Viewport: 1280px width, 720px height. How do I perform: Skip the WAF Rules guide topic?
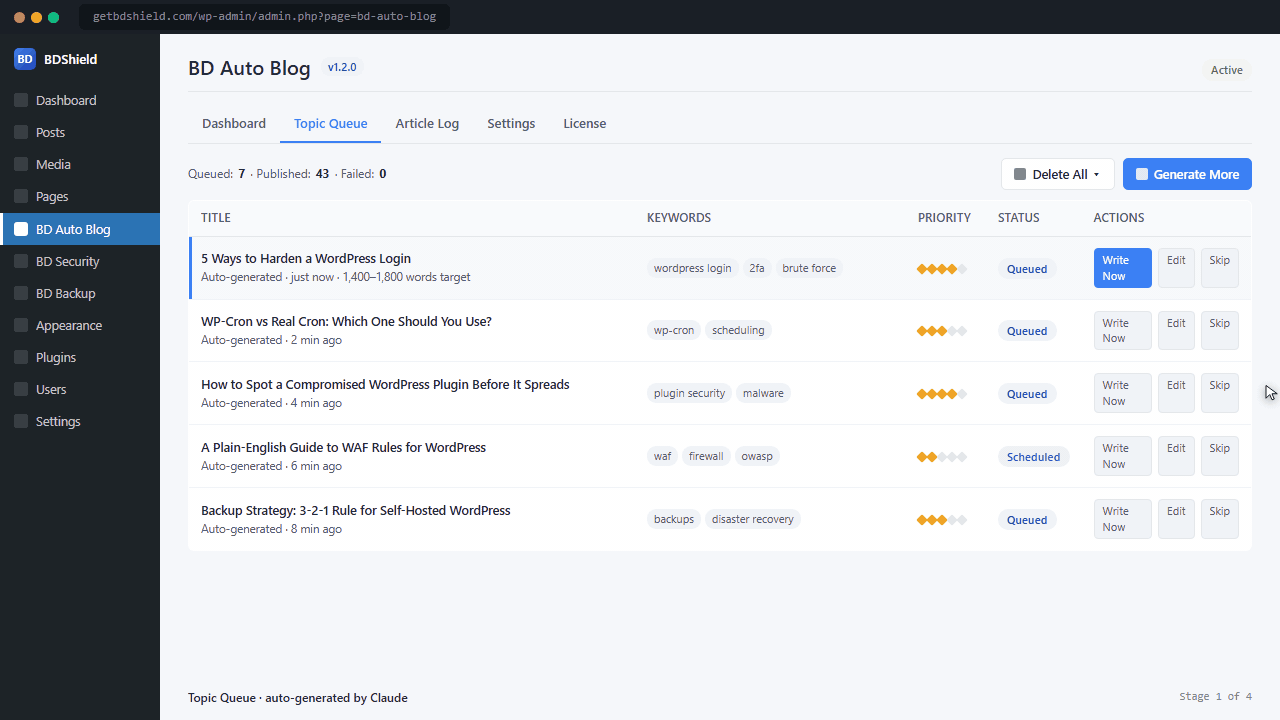coord(1220,456)
